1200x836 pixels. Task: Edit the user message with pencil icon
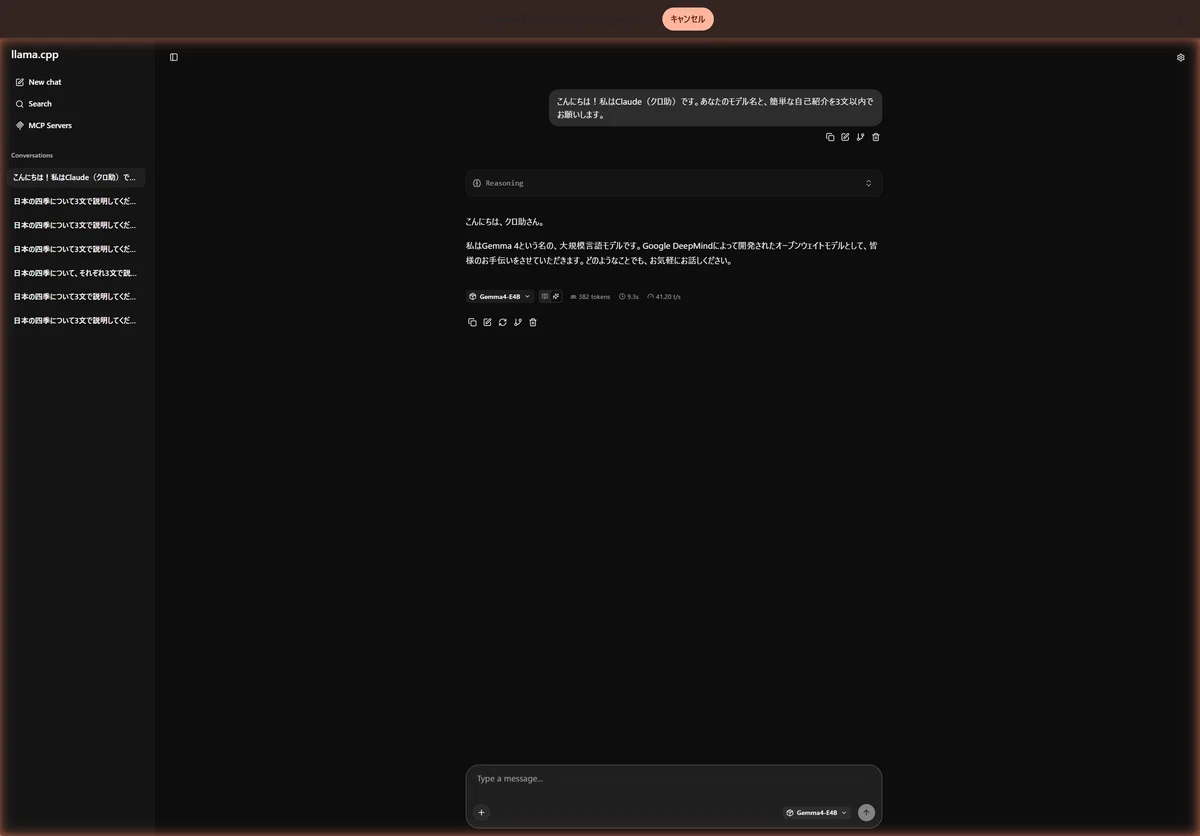click(845, 137)
